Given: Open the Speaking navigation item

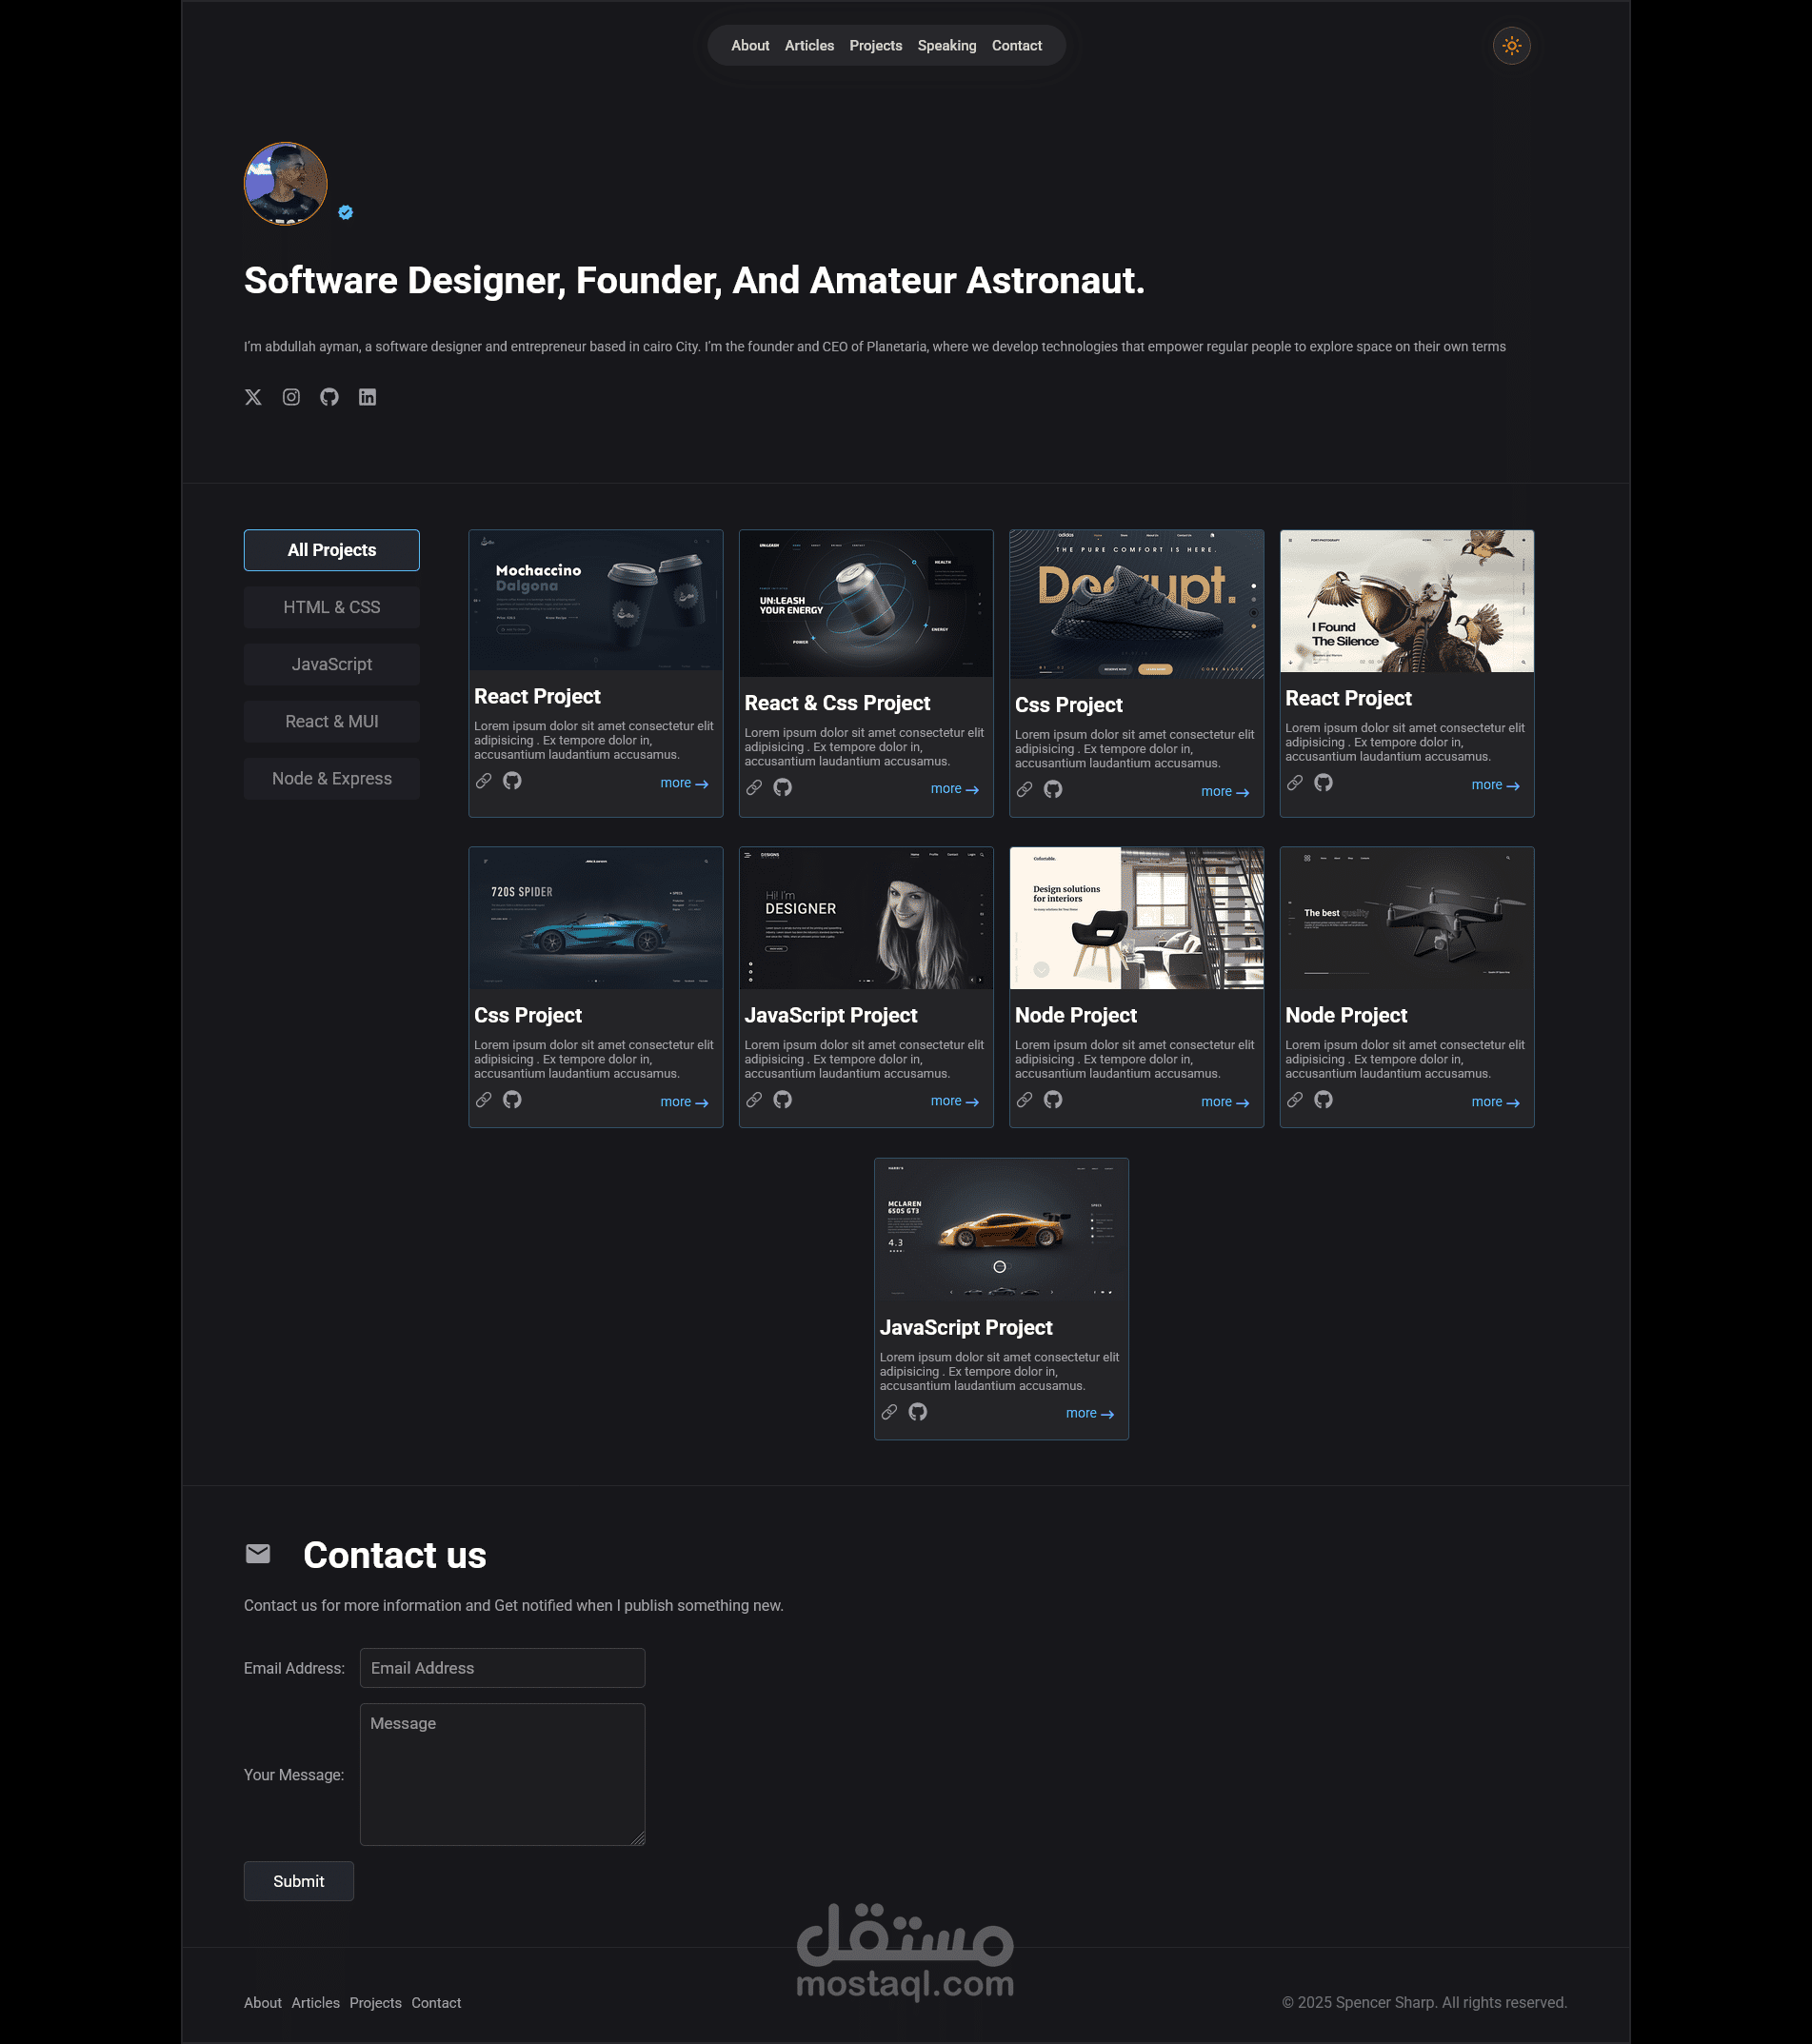Looking at the screenshot, I should point(946,45).
